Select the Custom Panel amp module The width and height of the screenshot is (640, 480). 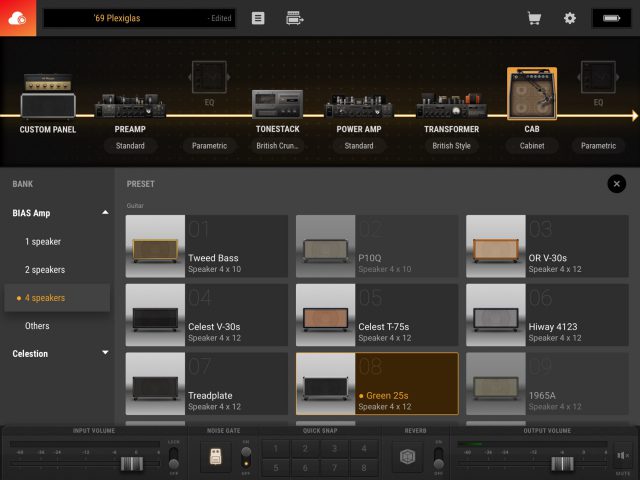48,96
